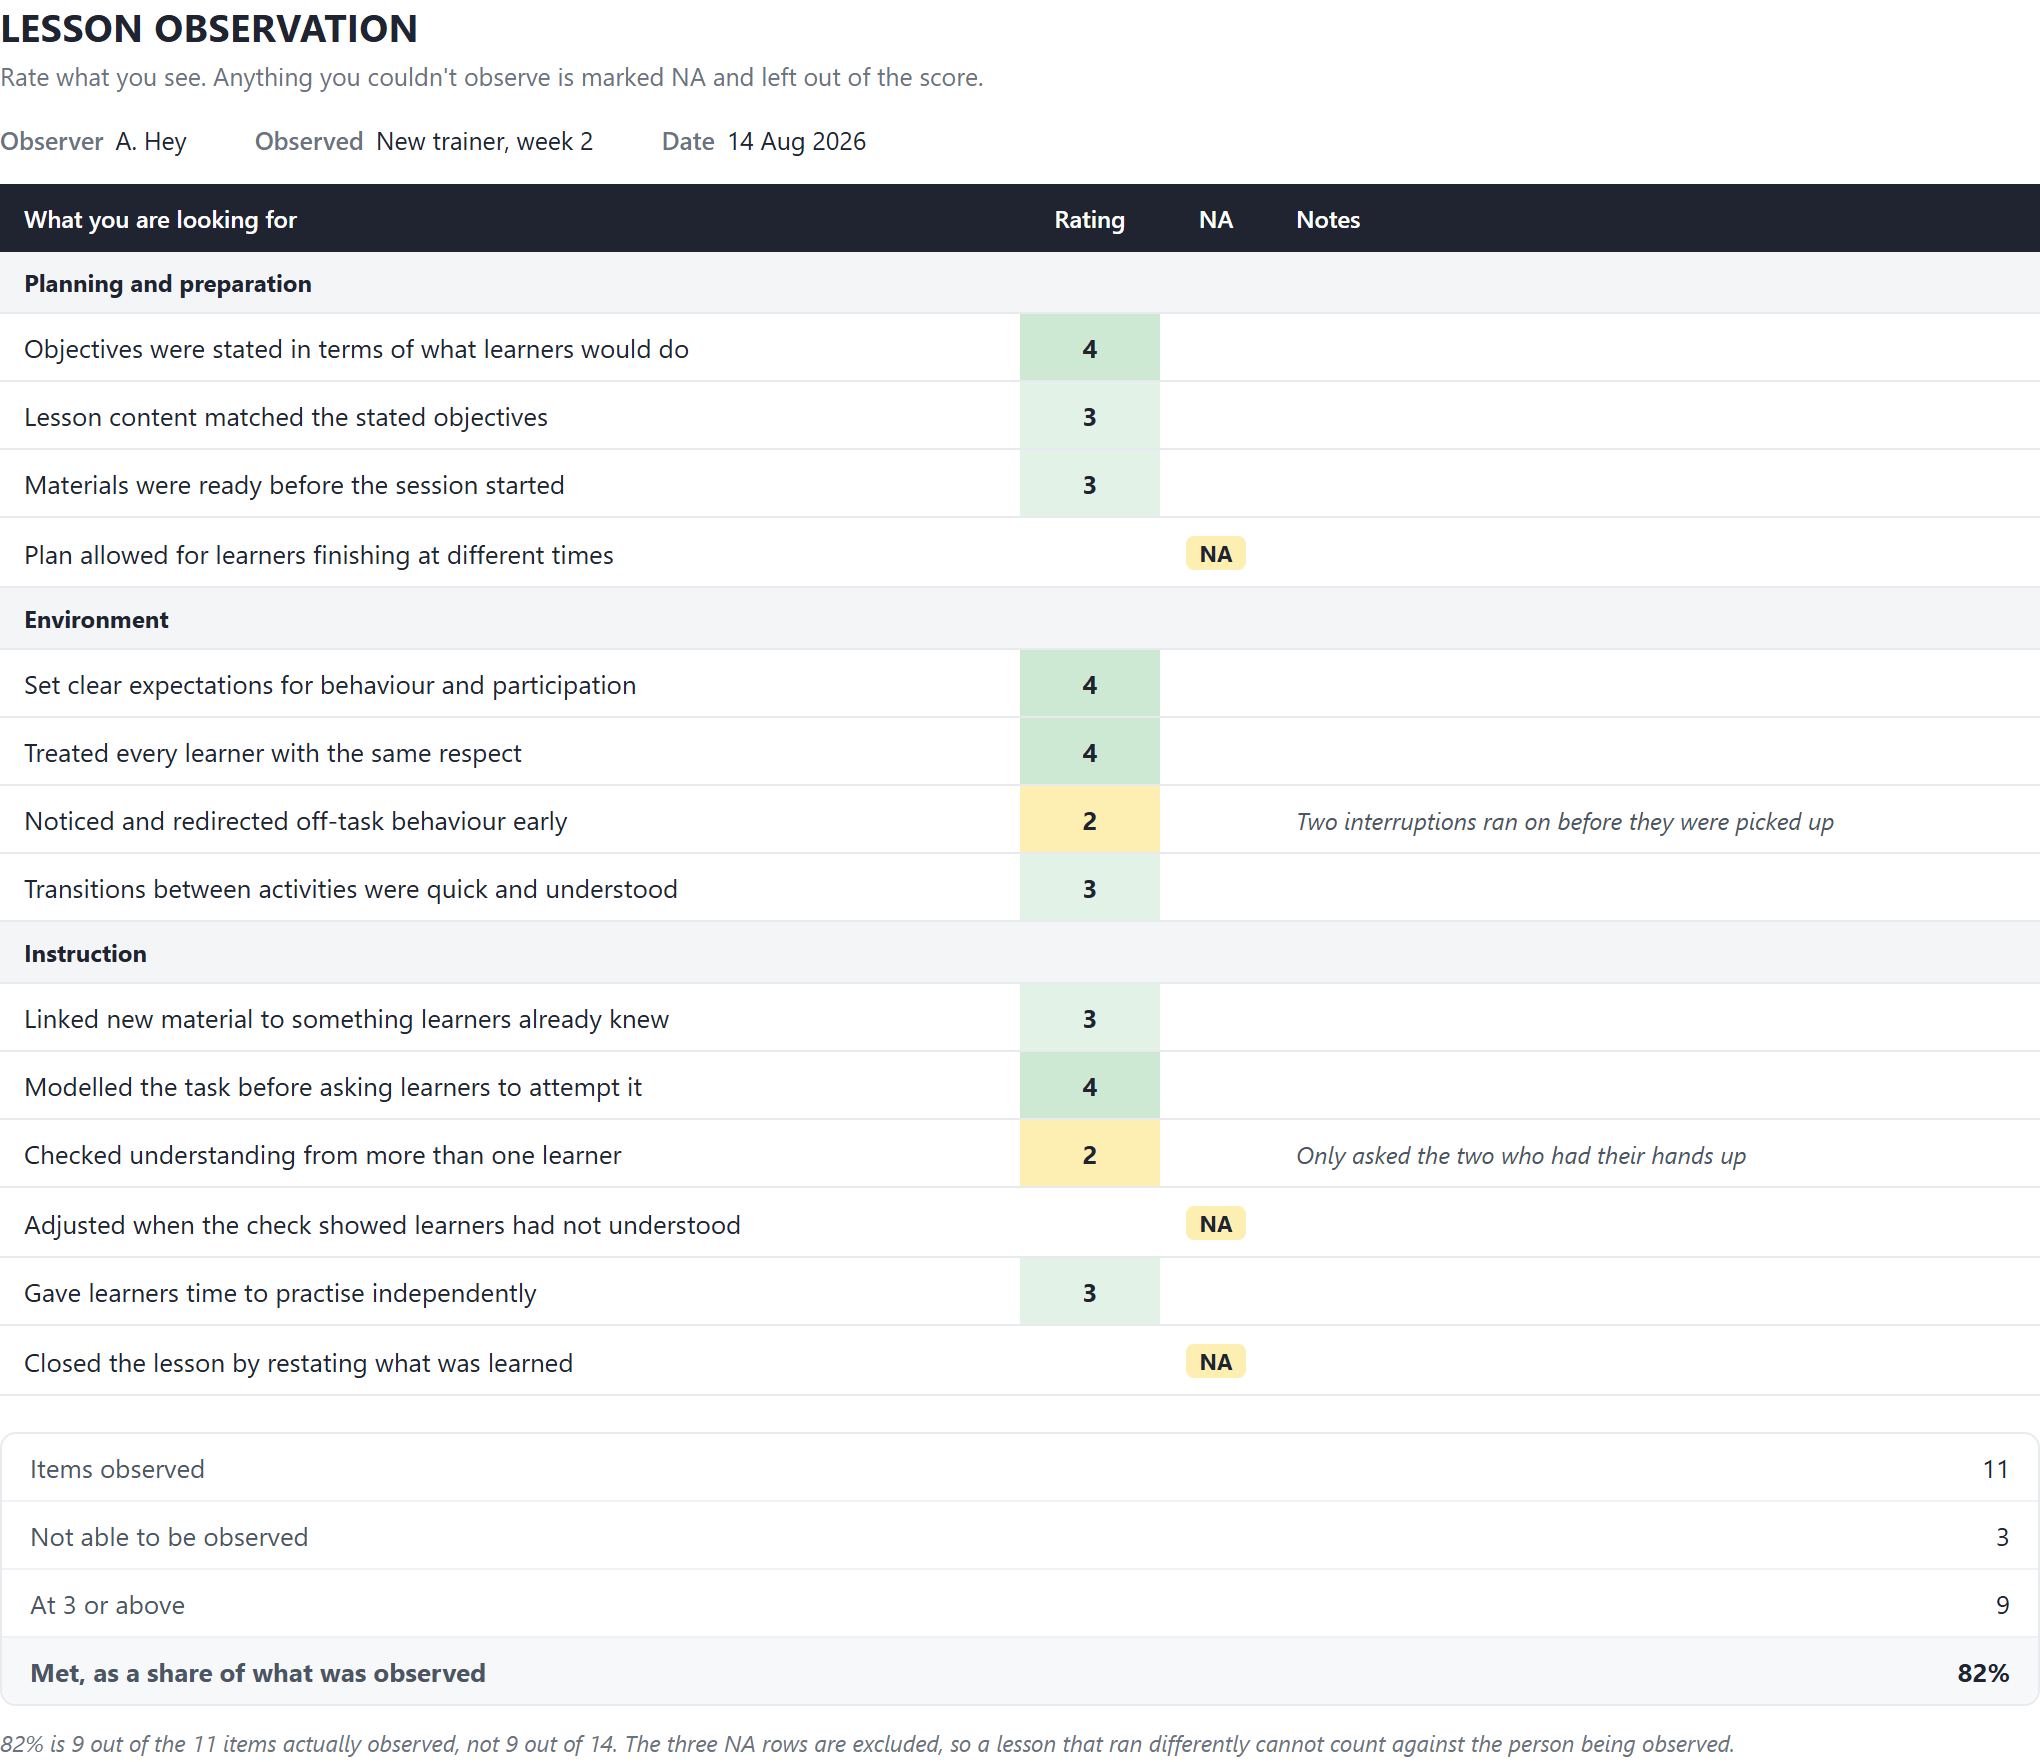Click 'Set clear expectations for behaviour' text
2040x1762 pixels.
(x=330, y=684)
